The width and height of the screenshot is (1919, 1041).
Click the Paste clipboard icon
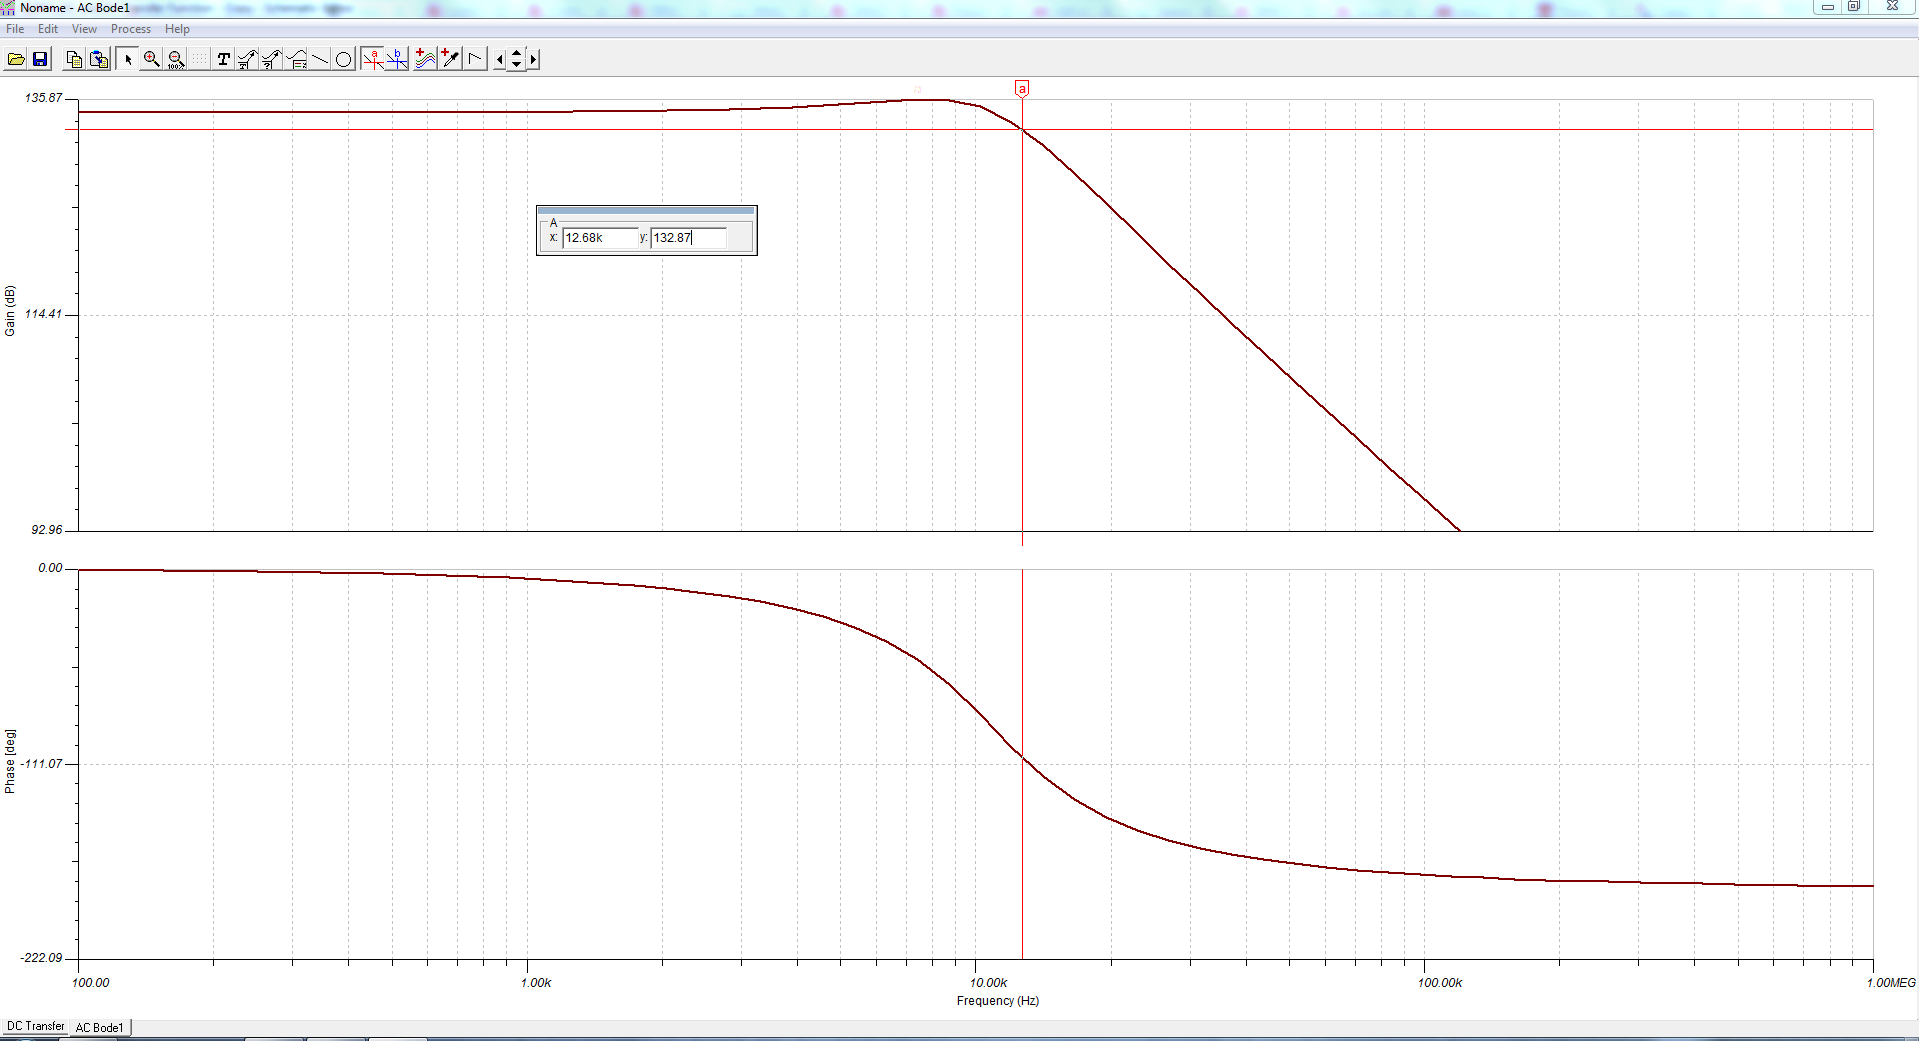tap(99, 59)
